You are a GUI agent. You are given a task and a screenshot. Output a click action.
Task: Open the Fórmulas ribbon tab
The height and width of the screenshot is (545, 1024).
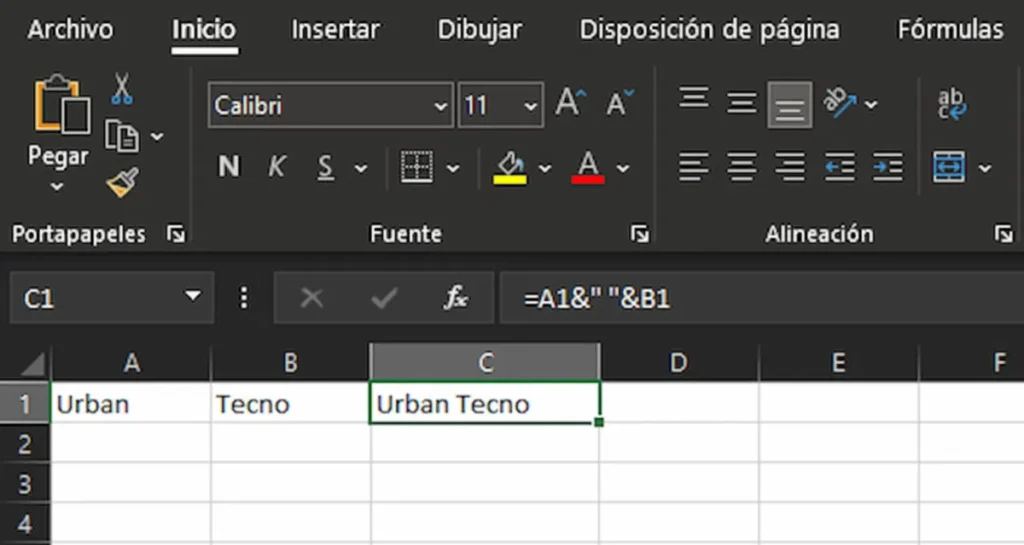pyautogui.click(x=949, y=30)
